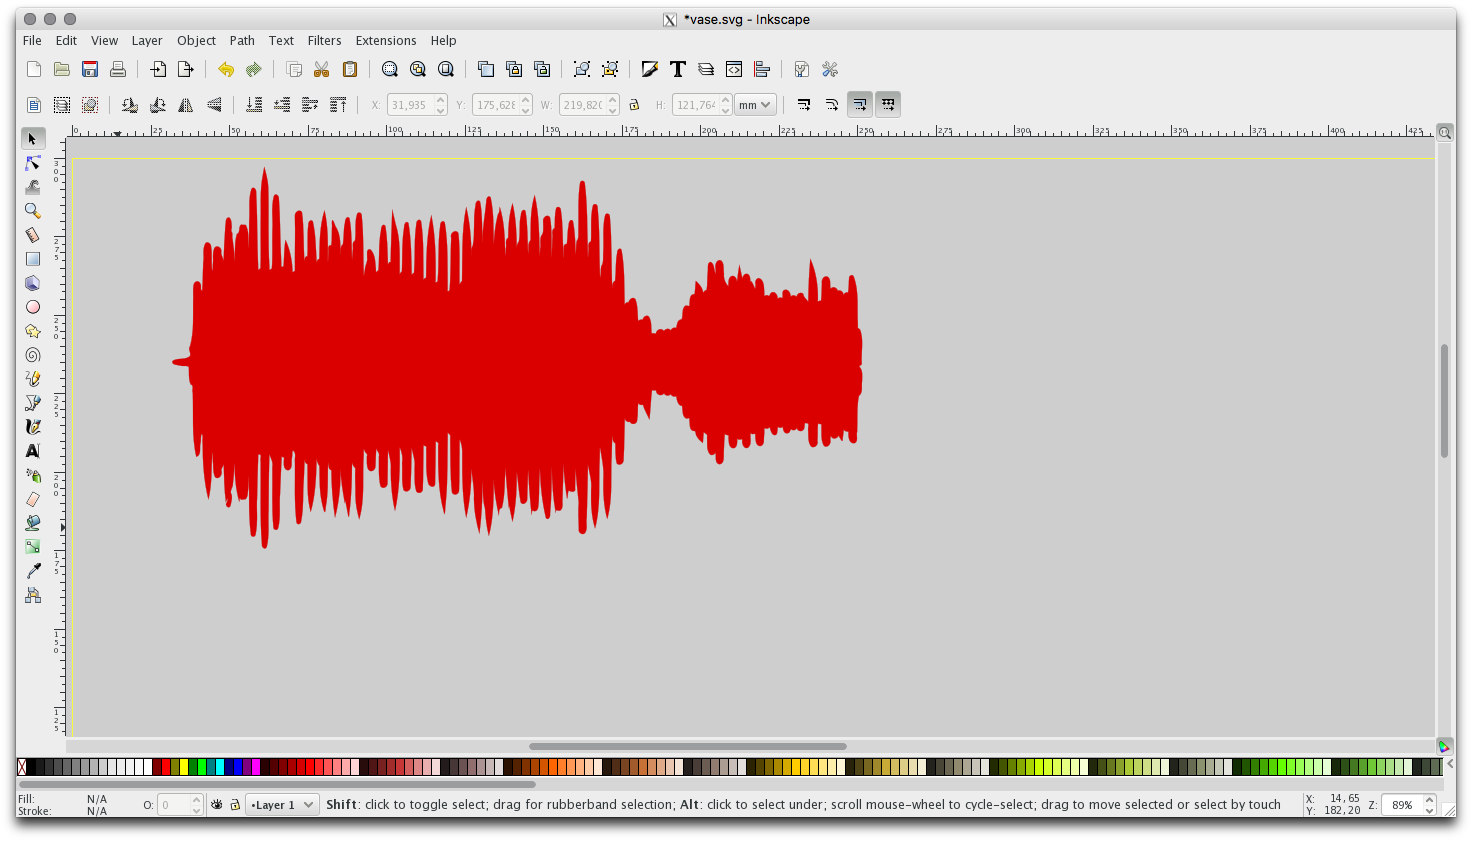Toggle move gradients with object
The height and width of the screenshot is (841, 1472).
(x=860, y=105)
